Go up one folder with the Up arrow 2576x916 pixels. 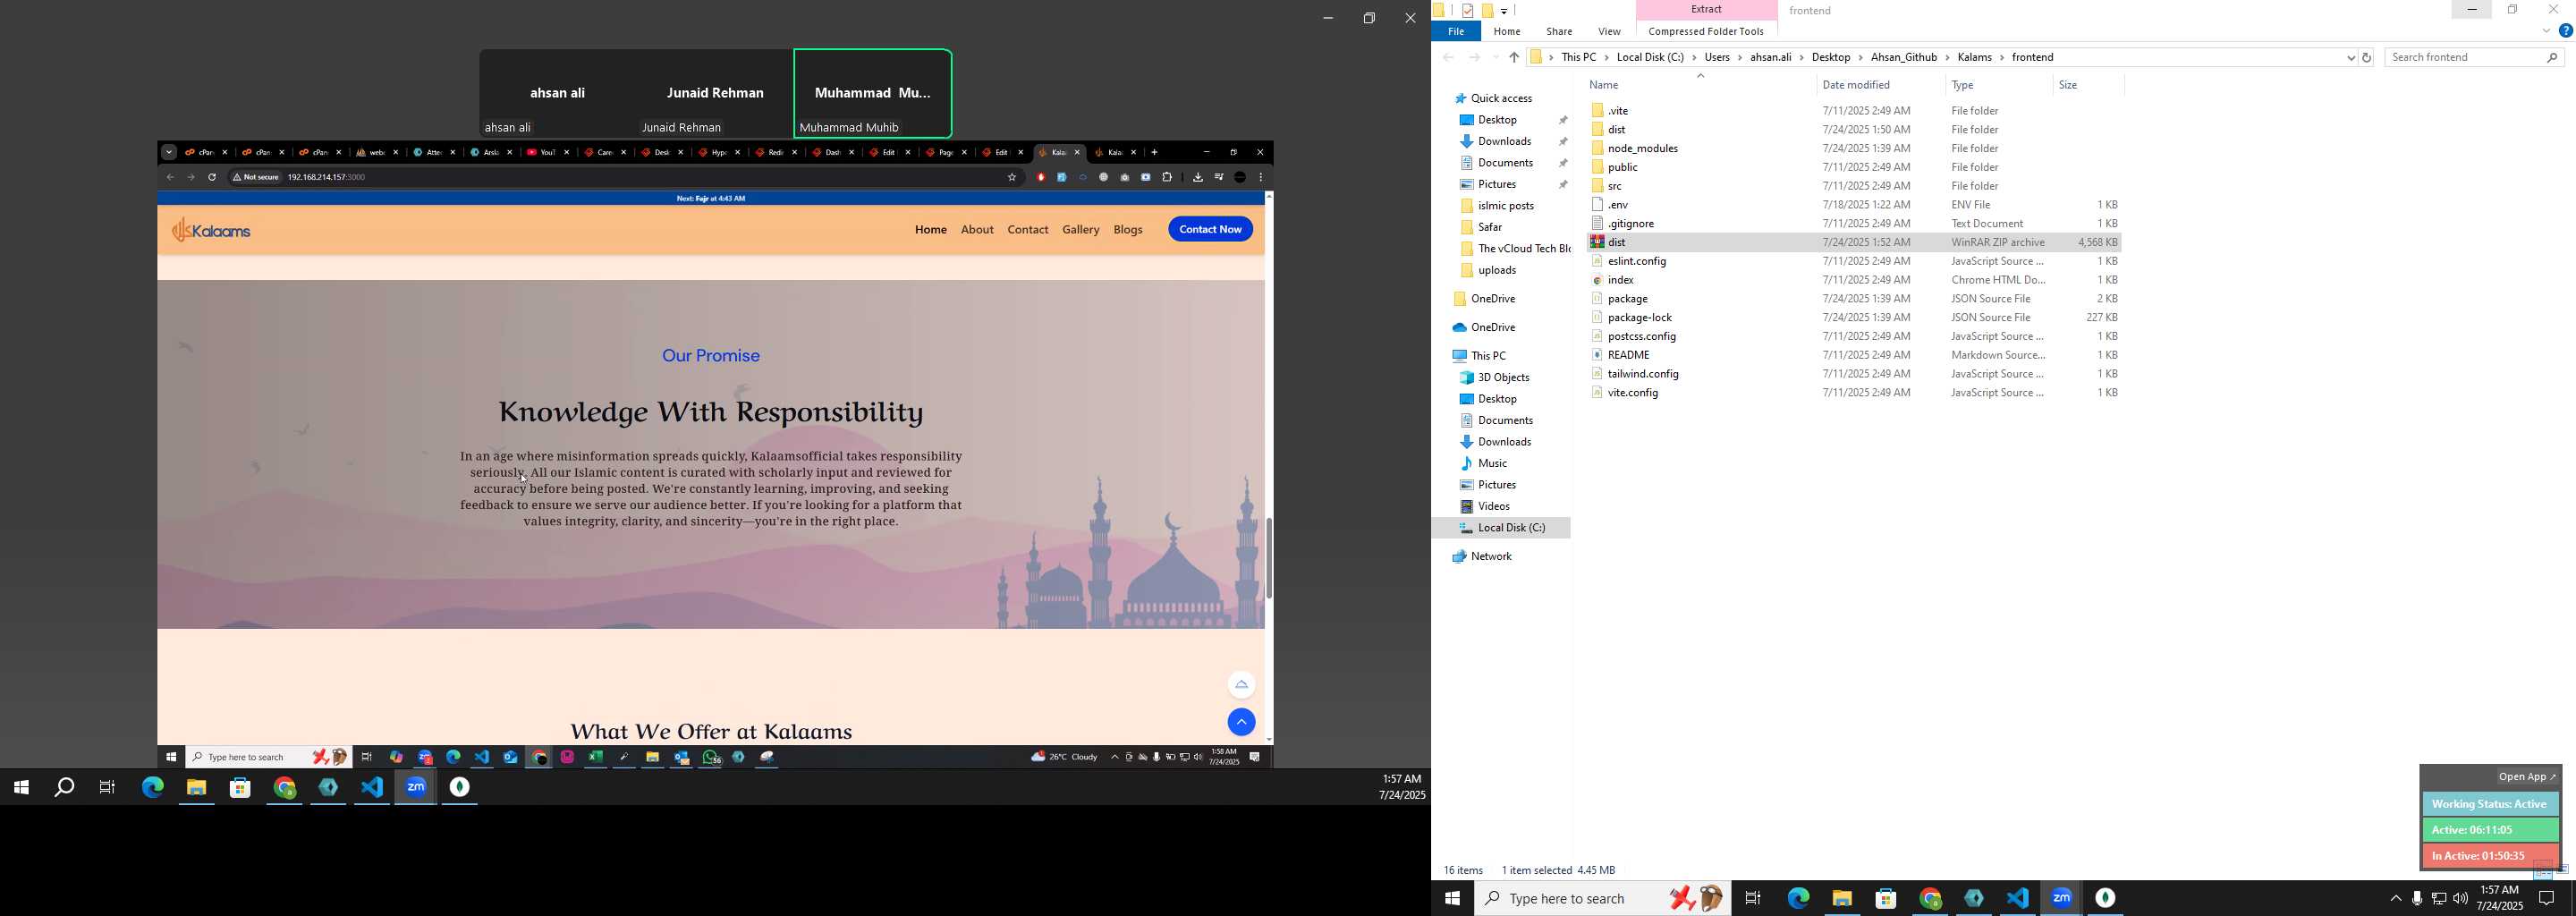[1514, 58]
